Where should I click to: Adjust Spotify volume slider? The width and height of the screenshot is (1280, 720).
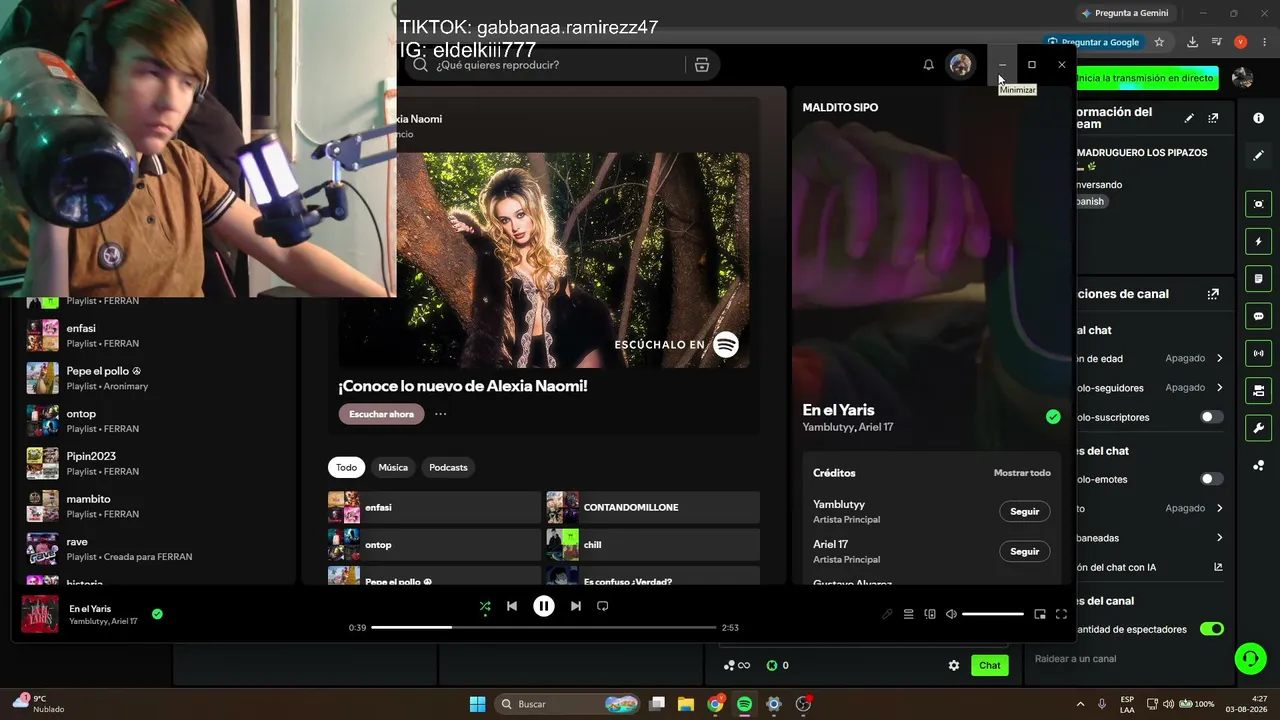pyautogui.click(x=993, y=614)
